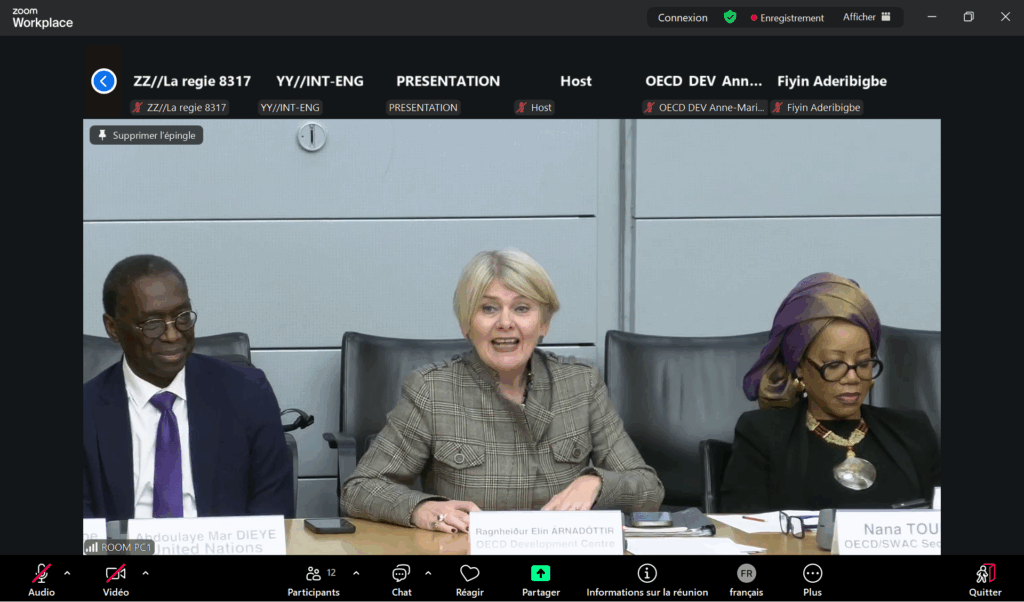Viewport: 1024px width, 602px height.
Task: Expand the Participants options chevron
Action: point(356,573)
